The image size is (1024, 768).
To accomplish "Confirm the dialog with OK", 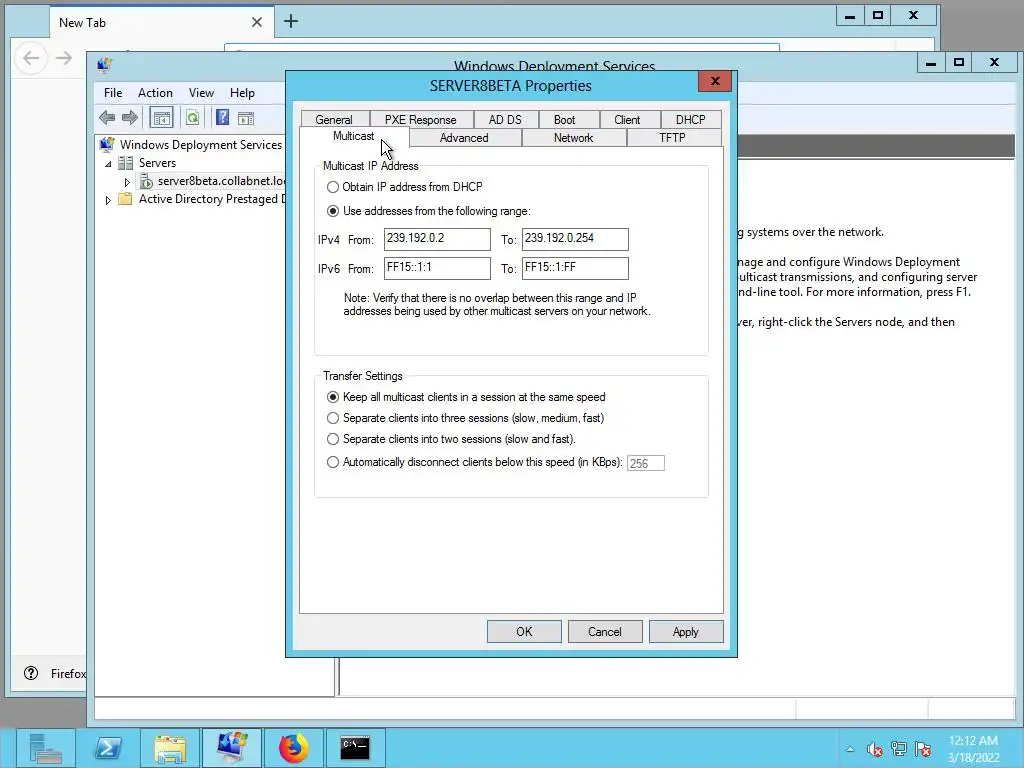I will click(x=524, y=632).
